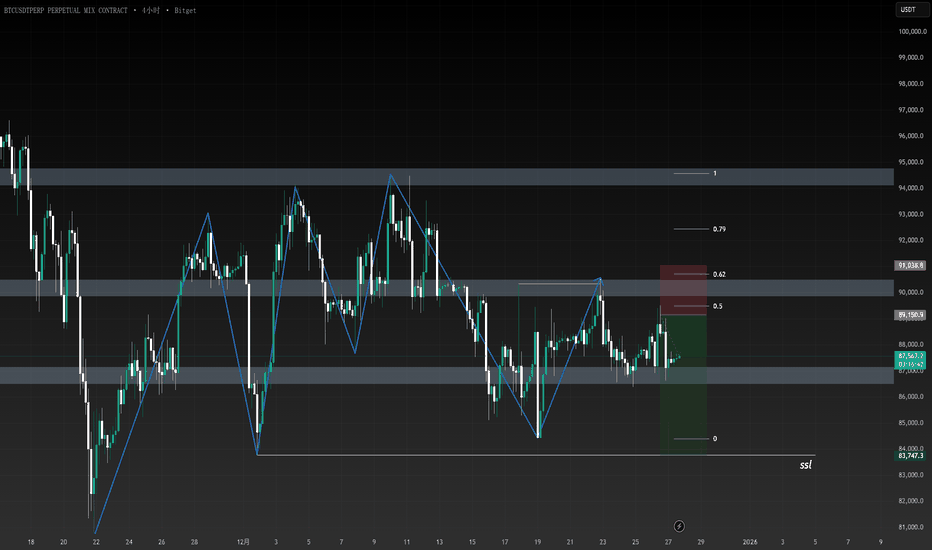Click date label 19 on time axis

click(537, 542)
